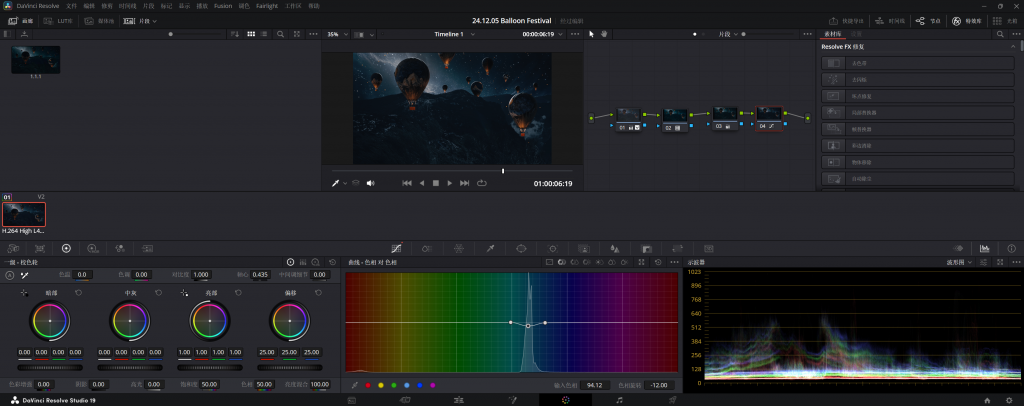
Task: Toggle auto balance 'A' button in color wheels
Action: click(x=10, y=275)
